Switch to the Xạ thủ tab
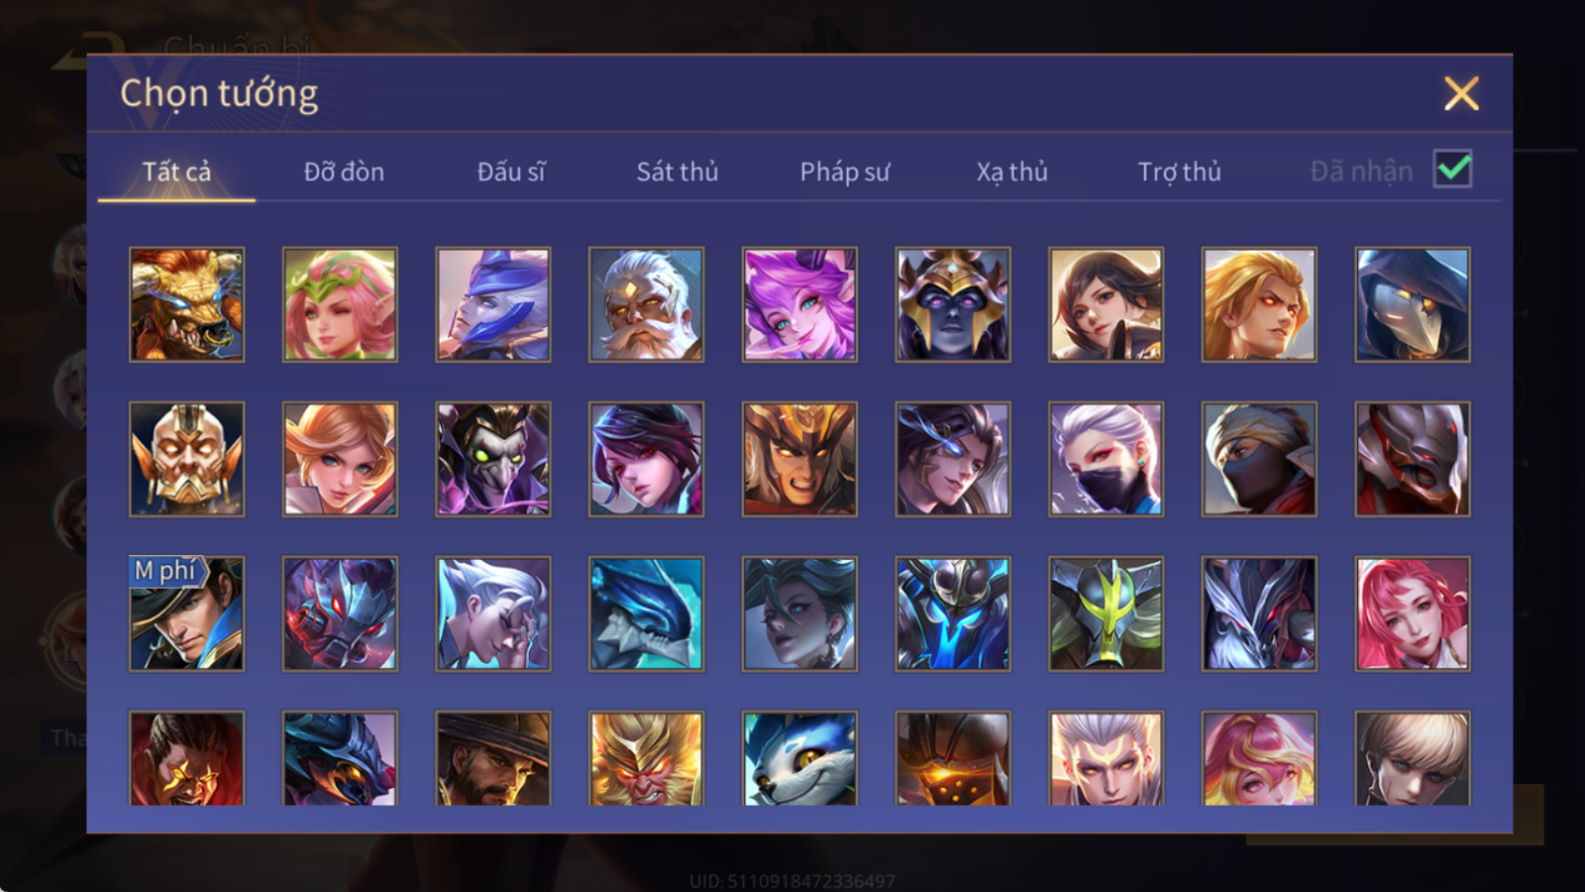Image resolution: width=1585 pixels, height=892 pixels. (x=1012, y=172)
